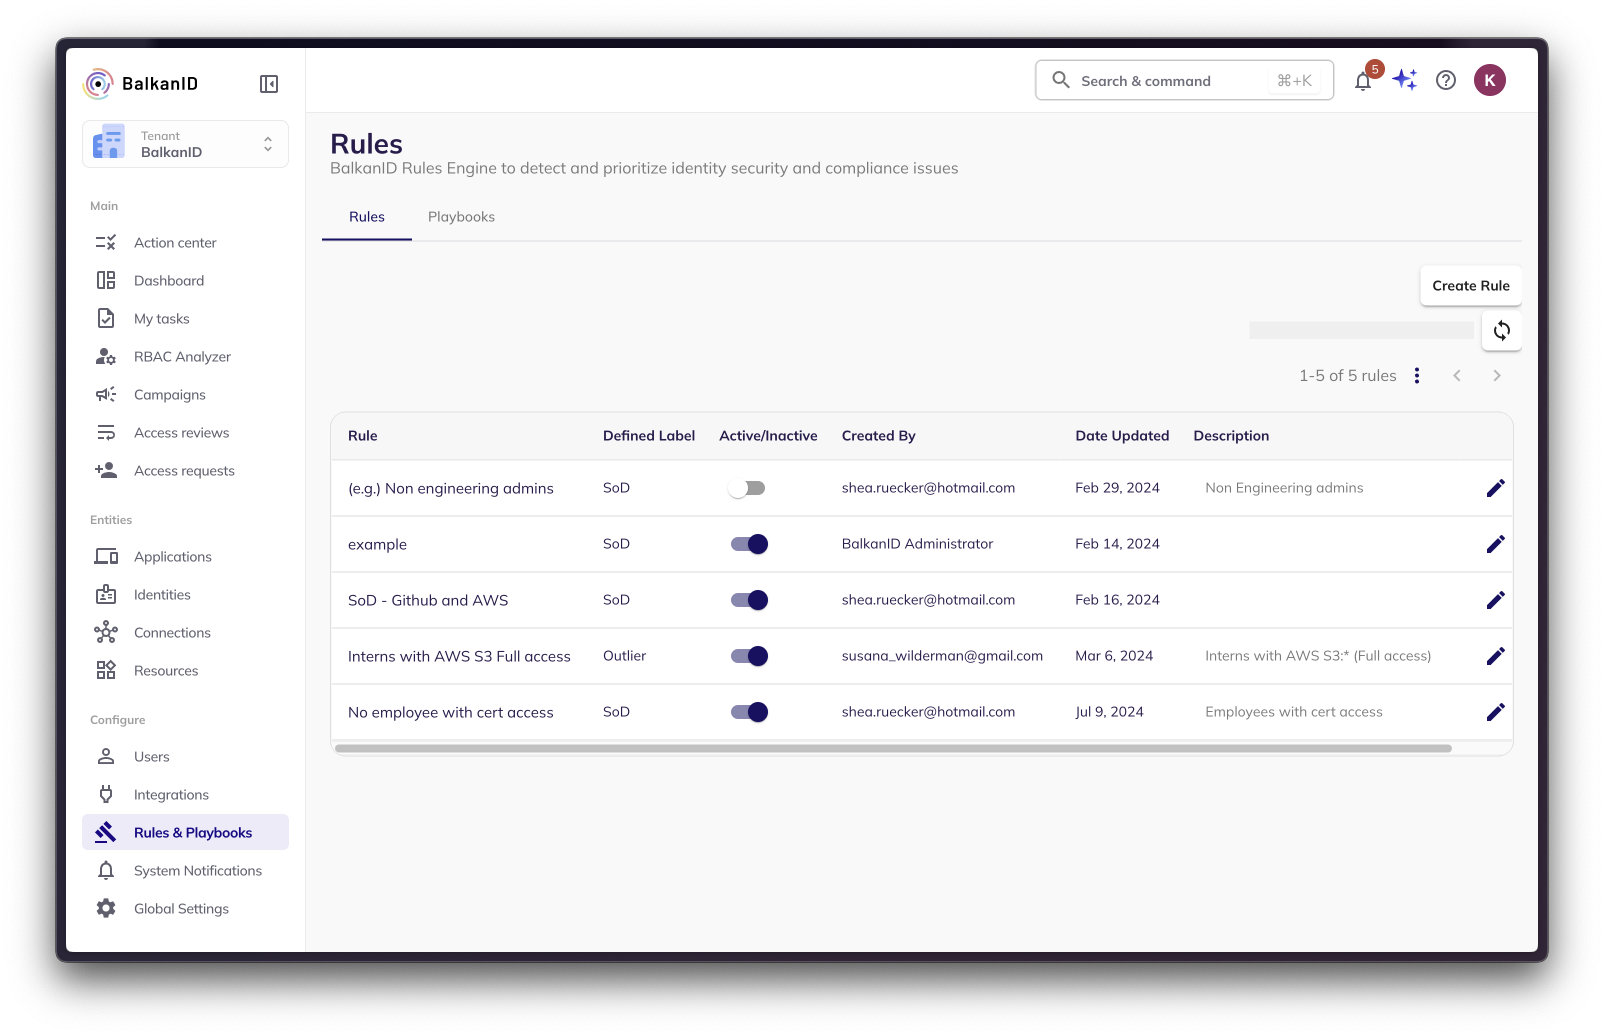Open the help question mark icon

click(1446, 80)
